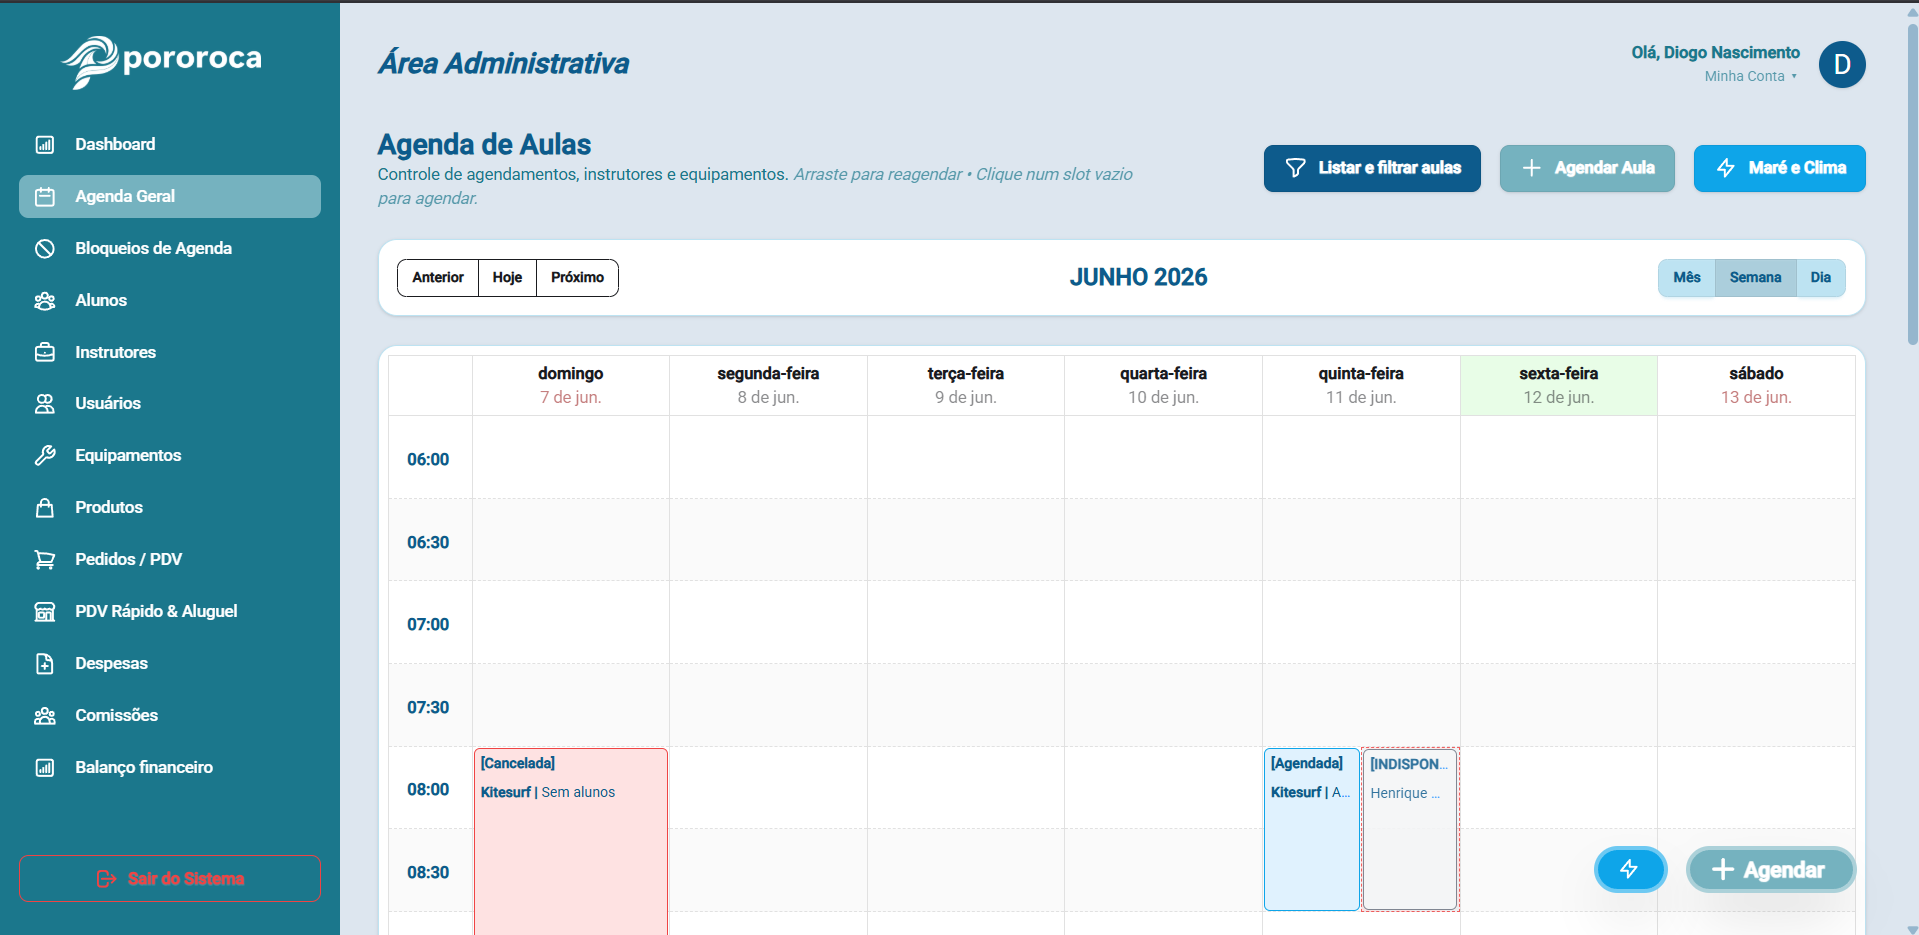
Task: Click the logout arrow icon beside Sair do Sistema
Action: point(107,879)
